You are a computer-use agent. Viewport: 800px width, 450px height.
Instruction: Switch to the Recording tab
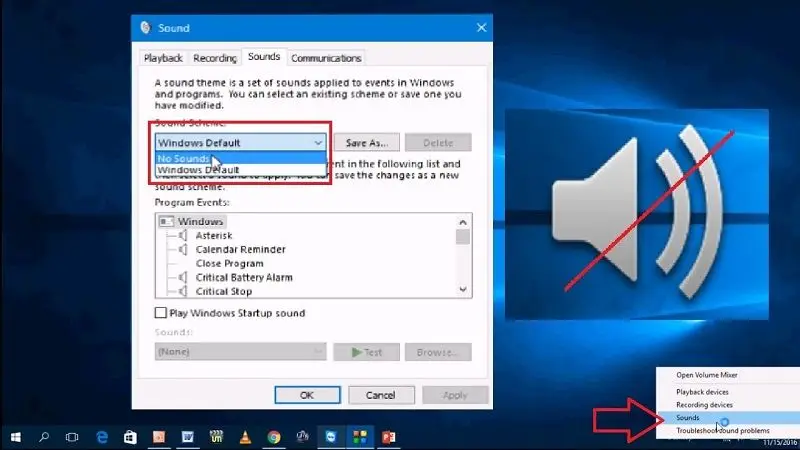215,58
